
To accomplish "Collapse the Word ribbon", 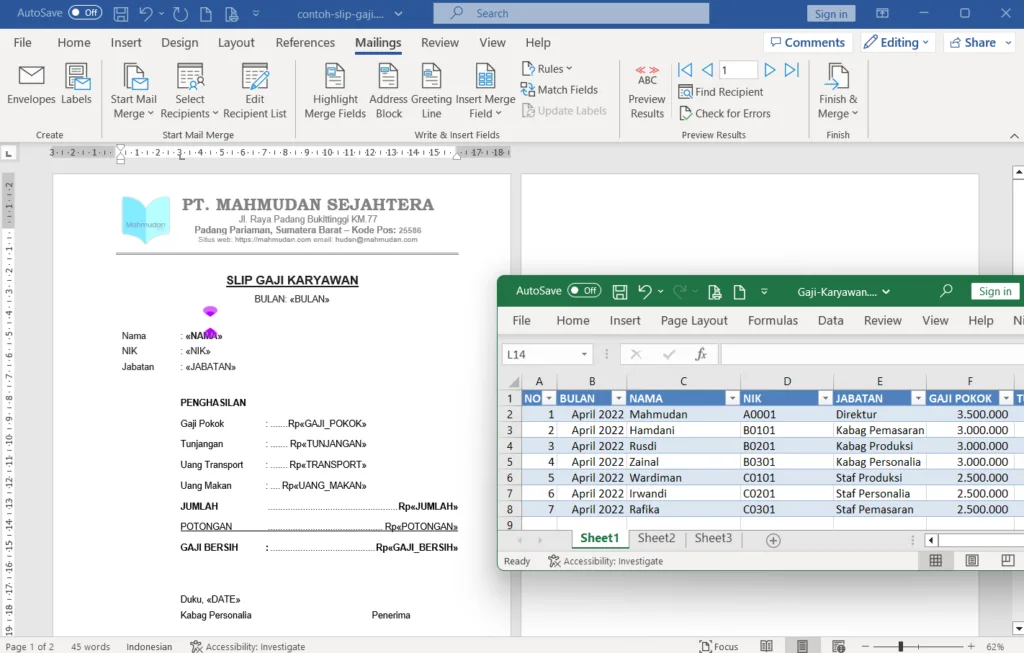I will [x=1014, y=136].
